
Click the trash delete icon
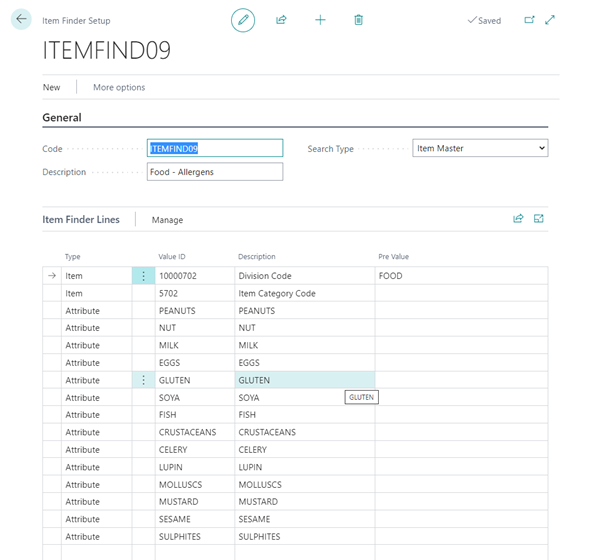tap(358, 20)
